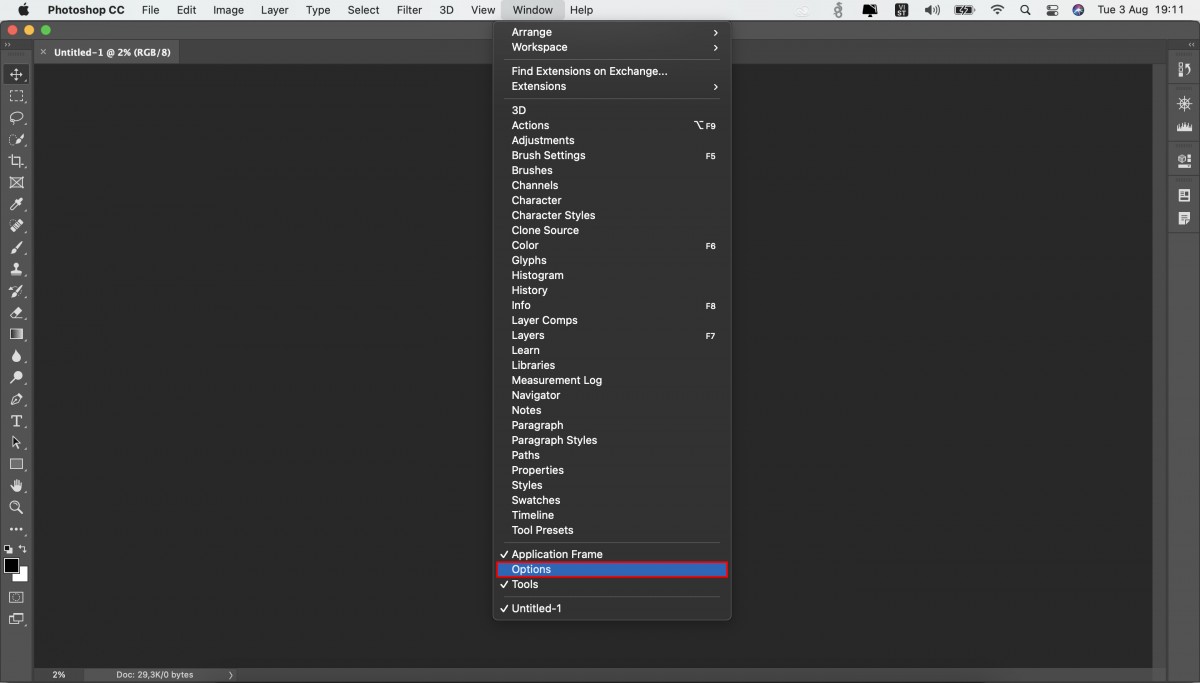This screenshot has width=1200, height=683.
Task: Close the Untitled-1 document tab
Action: (43, 52)
